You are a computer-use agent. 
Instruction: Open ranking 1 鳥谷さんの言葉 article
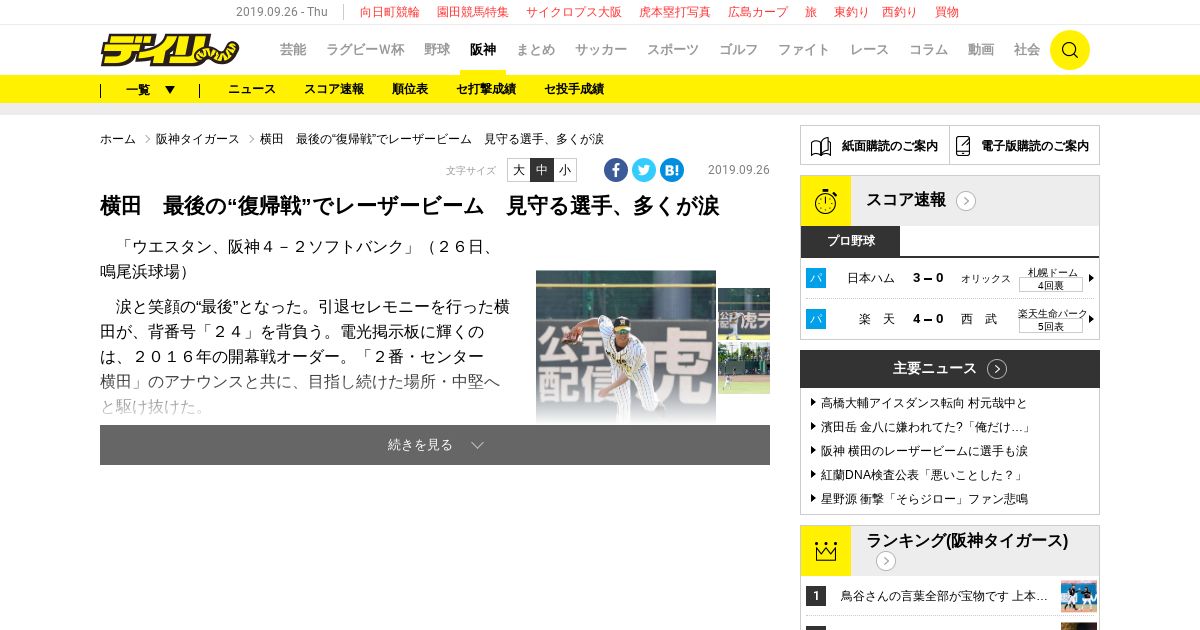(944, 596)
